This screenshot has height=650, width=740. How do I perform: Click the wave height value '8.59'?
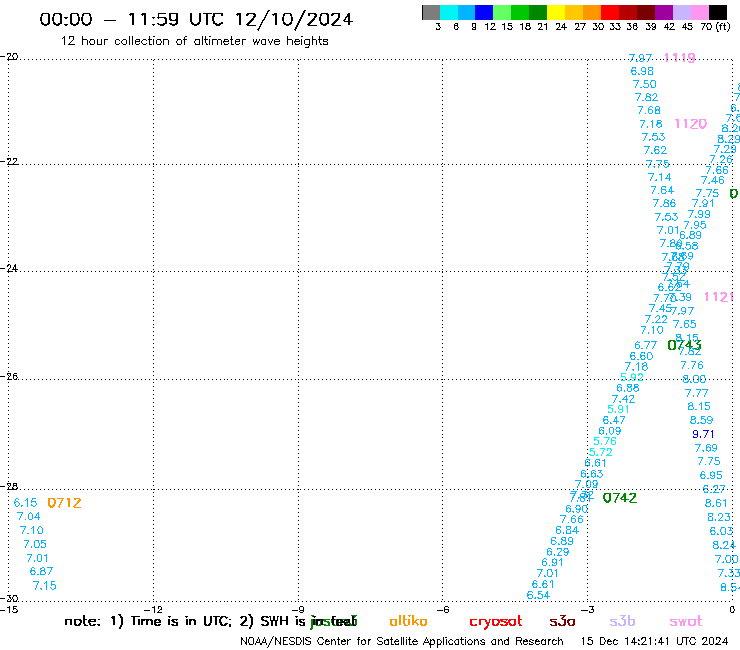[701, 420]
